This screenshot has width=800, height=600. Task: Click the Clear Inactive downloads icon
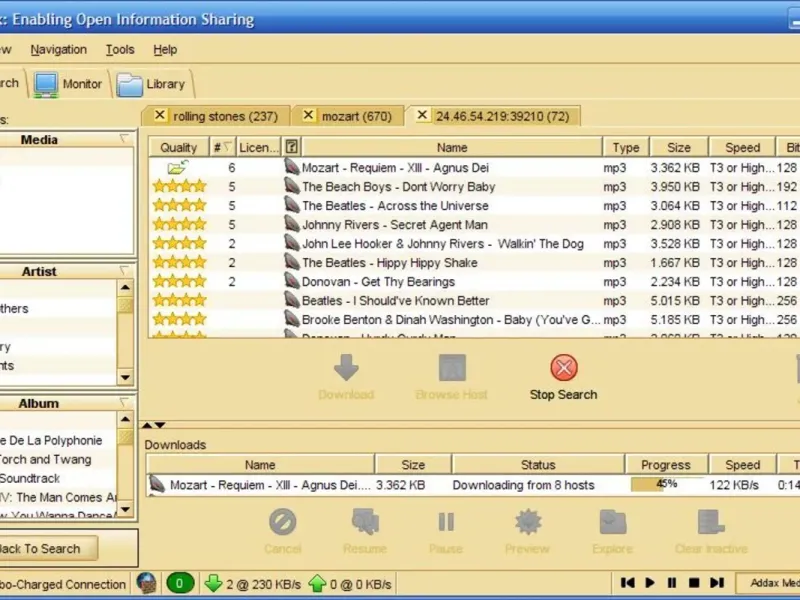[711, 522]
